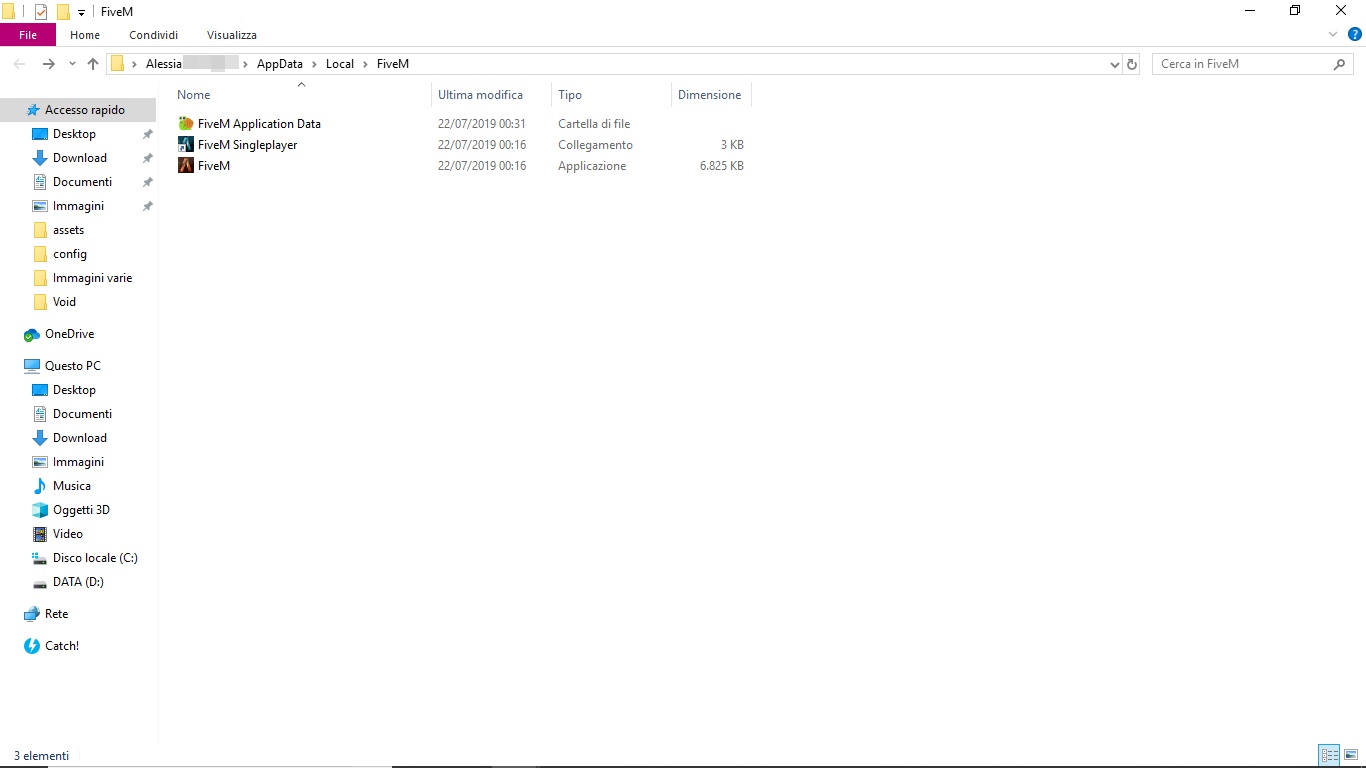Select Musica in Questo PC
This screenshot has height=768, width=1366.
(72, 486)
